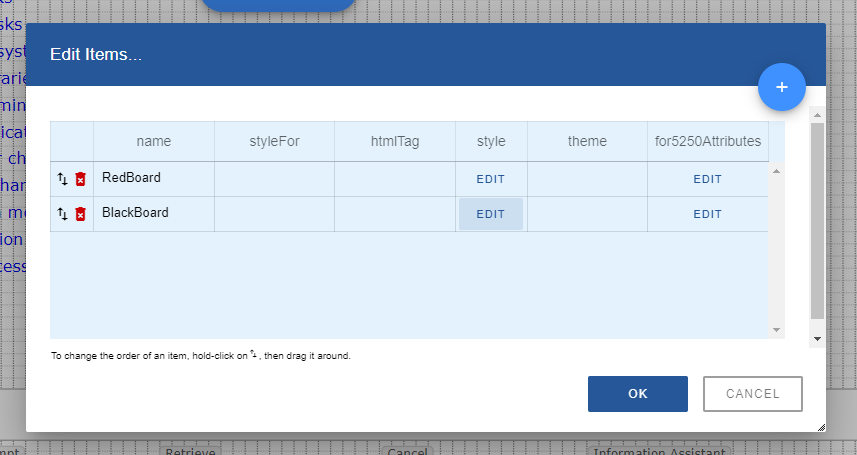Edit for5250Attributes for RedBoard
The width and height of the screenshot is (857, 455).
(707, 179)
